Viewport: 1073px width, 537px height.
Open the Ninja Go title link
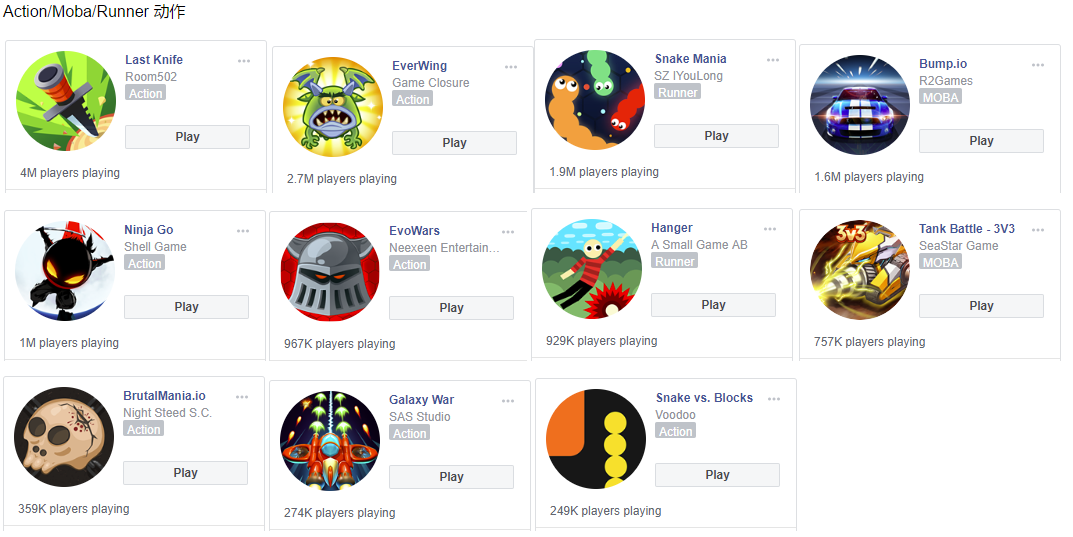tap(148, 230)
